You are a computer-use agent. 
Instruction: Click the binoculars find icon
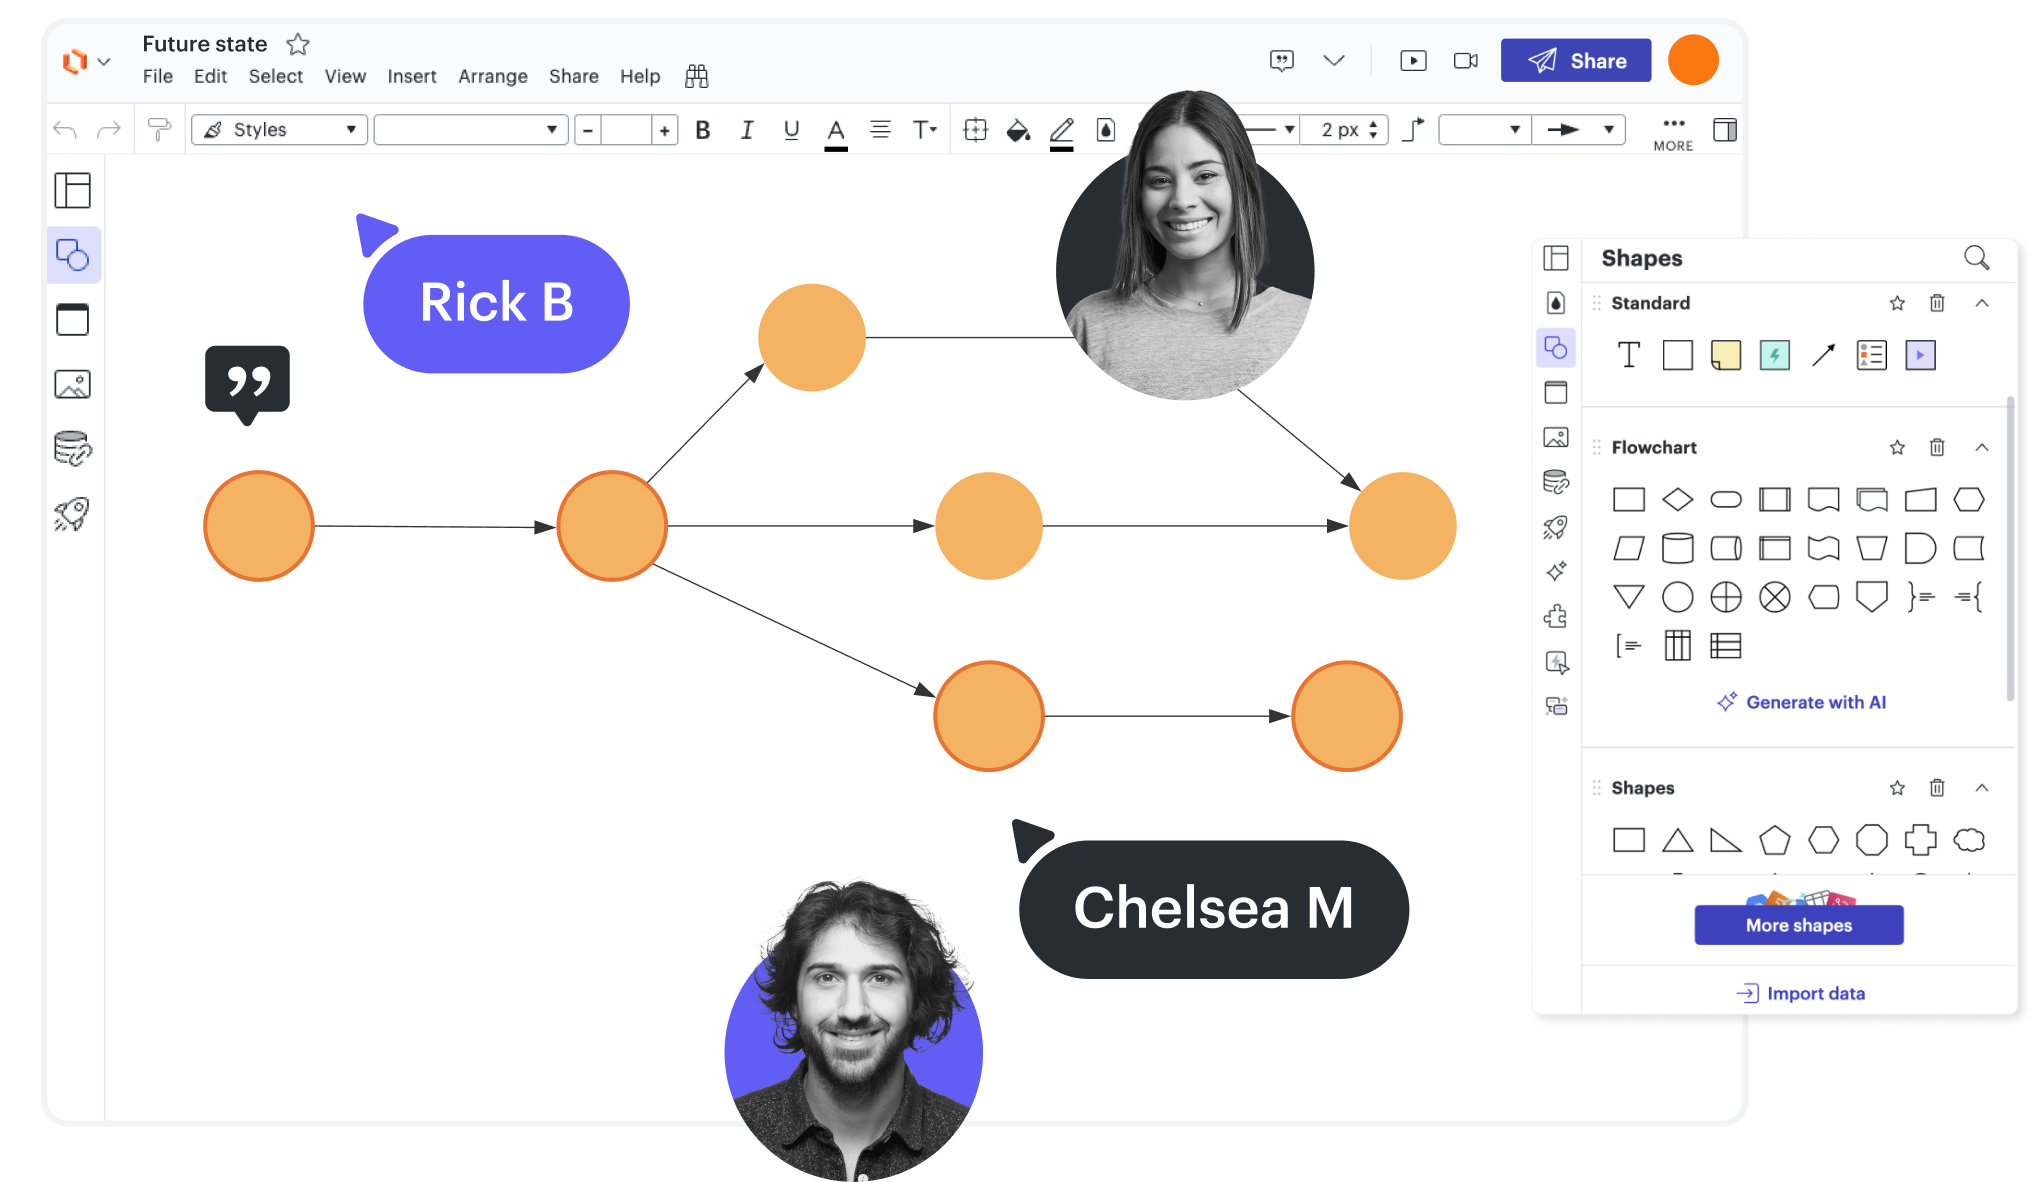[x=697, y=76]
